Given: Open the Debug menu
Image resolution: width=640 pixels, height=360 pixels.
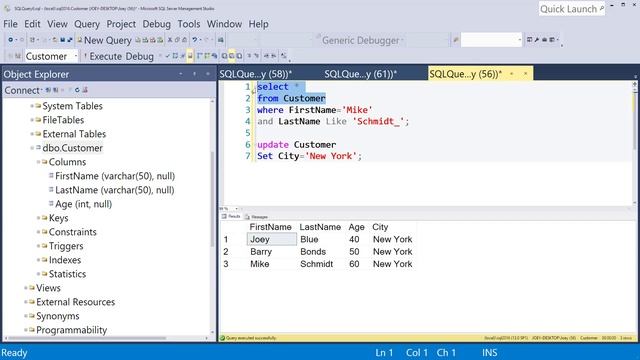Looking at the screenshot, I should tap(156, 24).
